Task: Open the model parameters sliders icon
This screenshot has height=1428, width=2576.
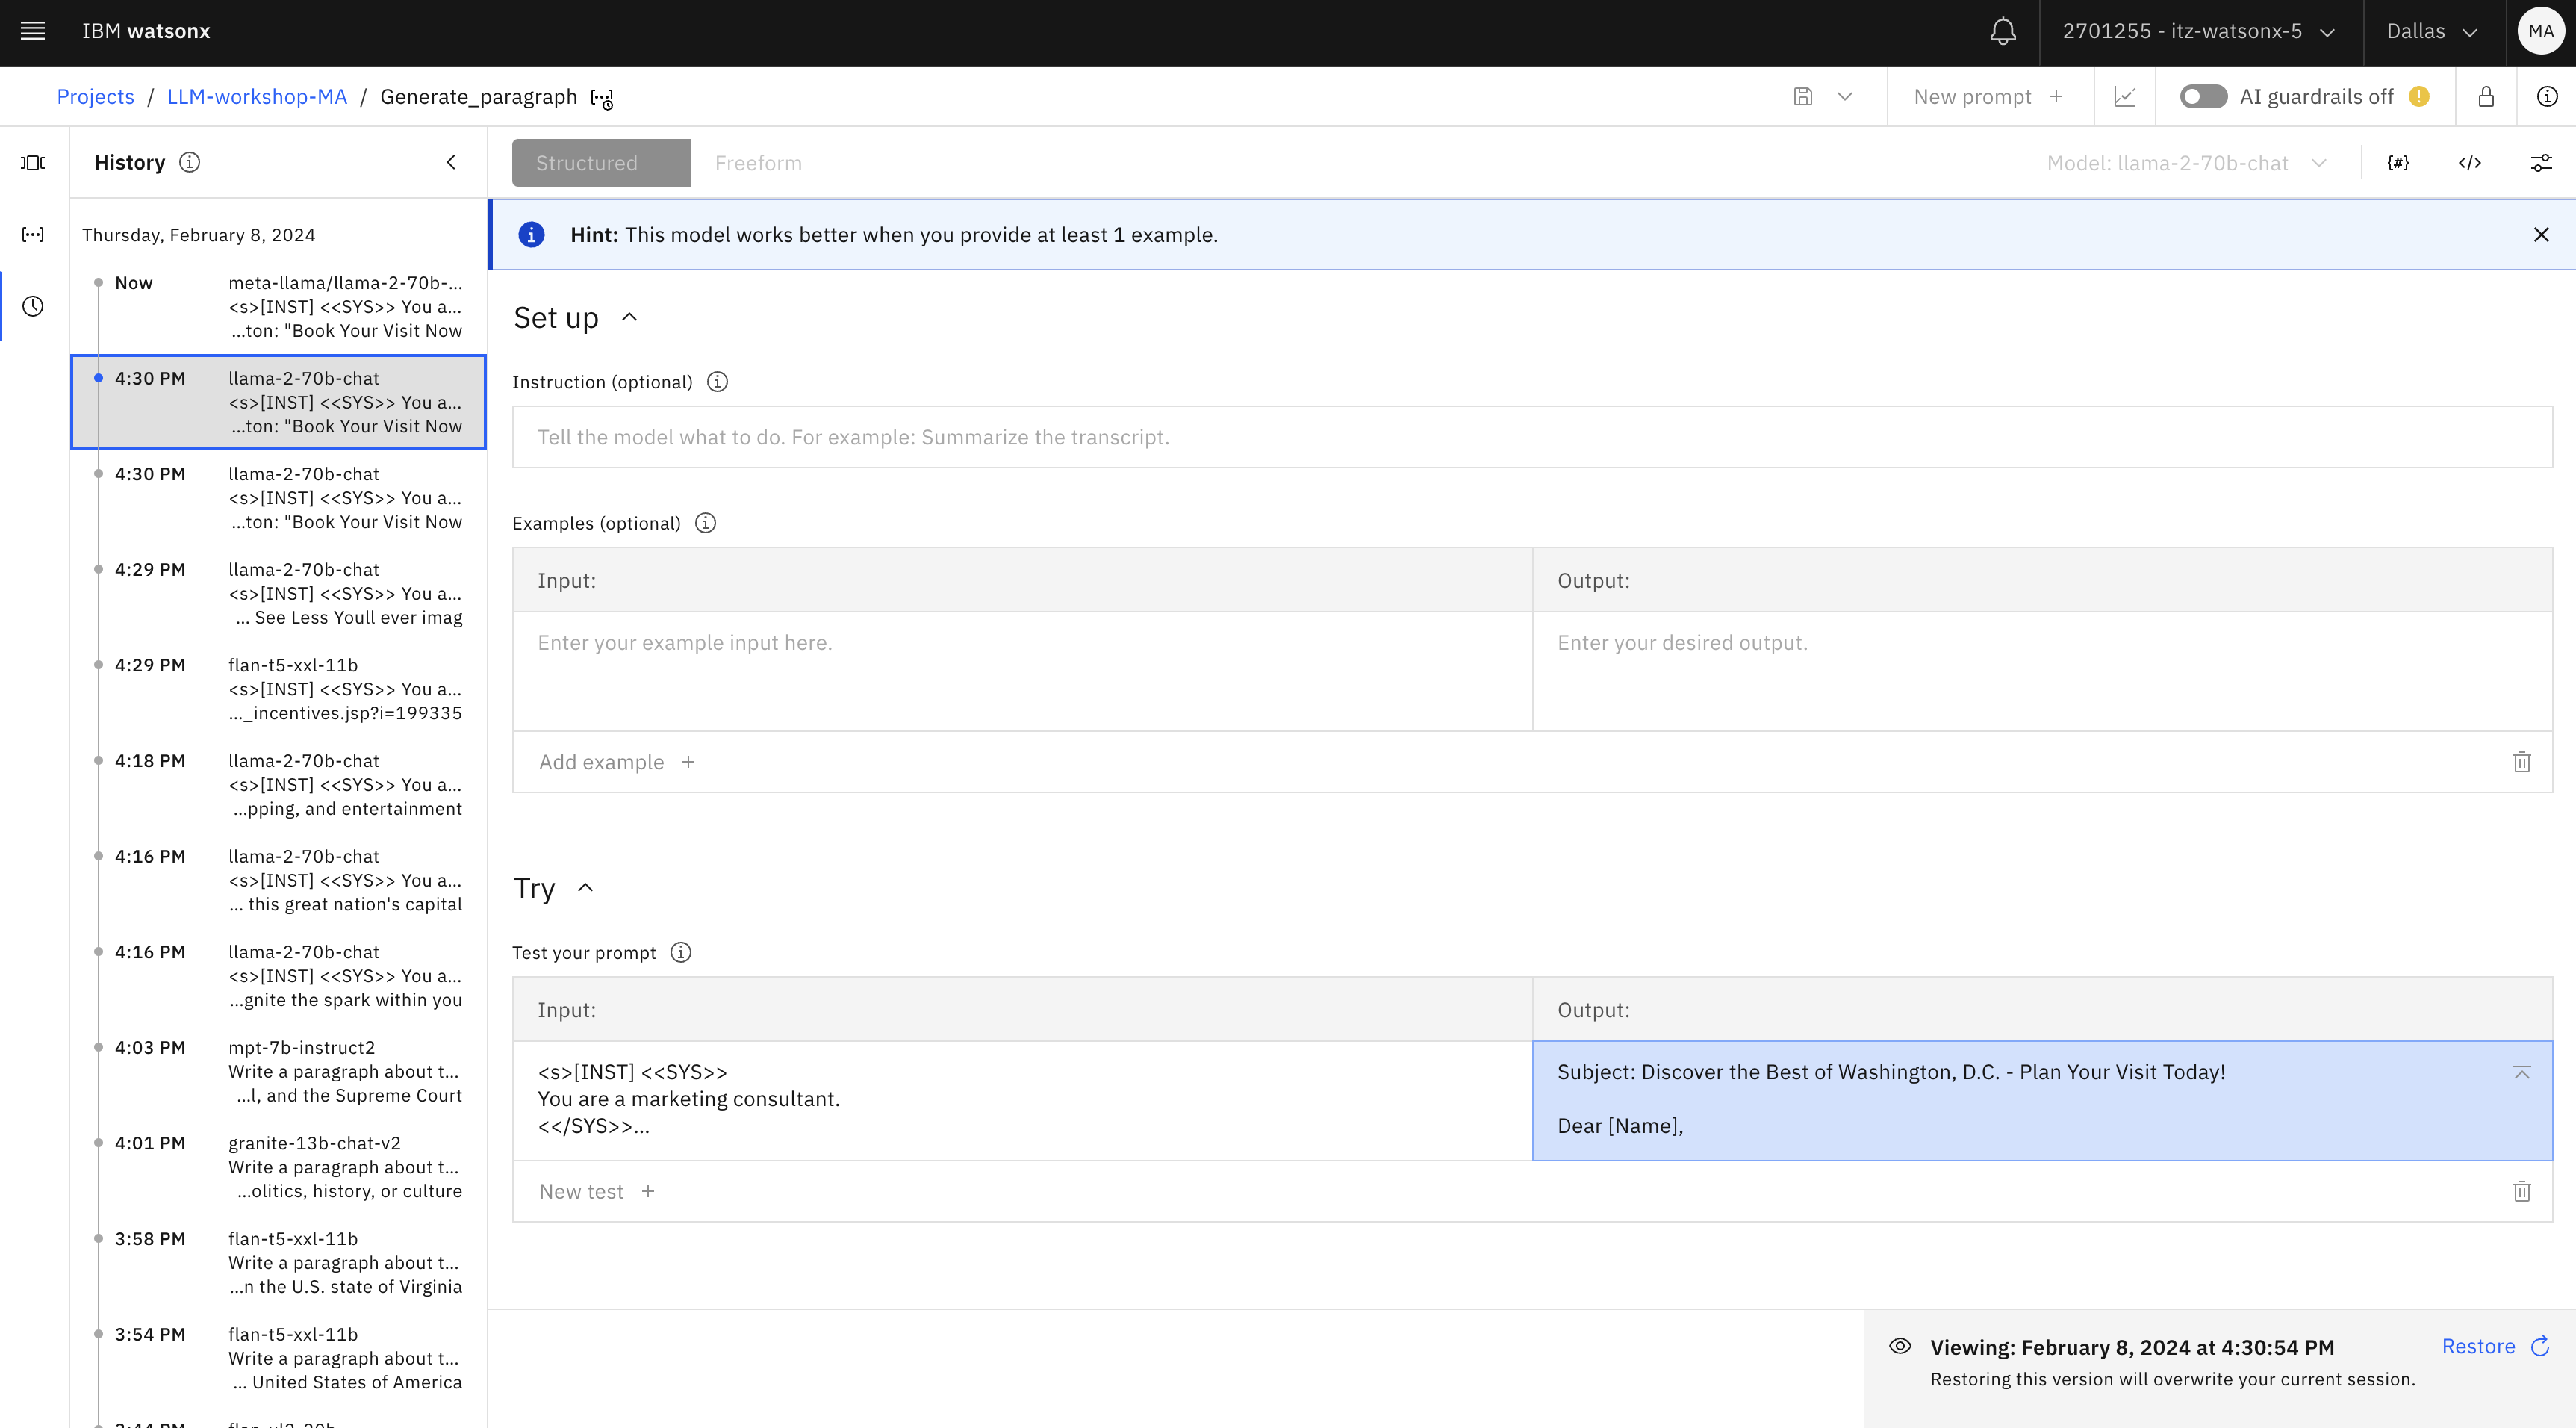Action: (2540, 163)
